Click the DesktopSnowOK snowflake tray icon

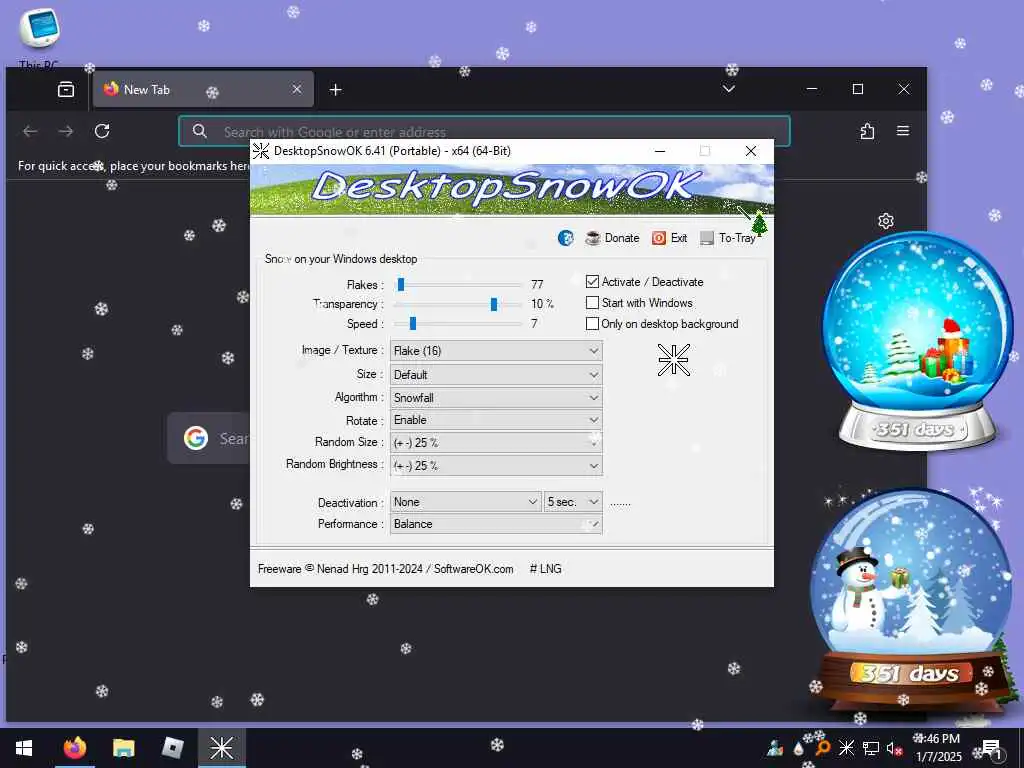[x=846, y=748]
